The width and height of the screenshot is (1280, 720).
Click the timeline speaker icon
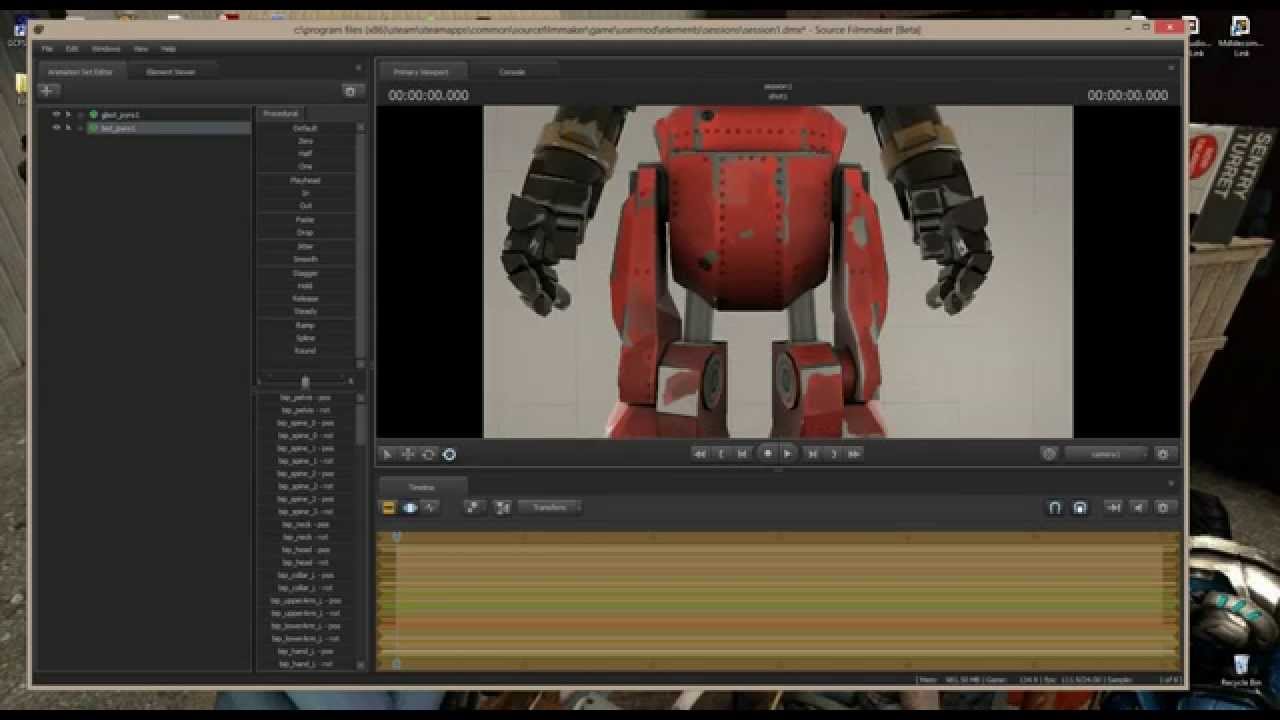tap(1138, 508)
